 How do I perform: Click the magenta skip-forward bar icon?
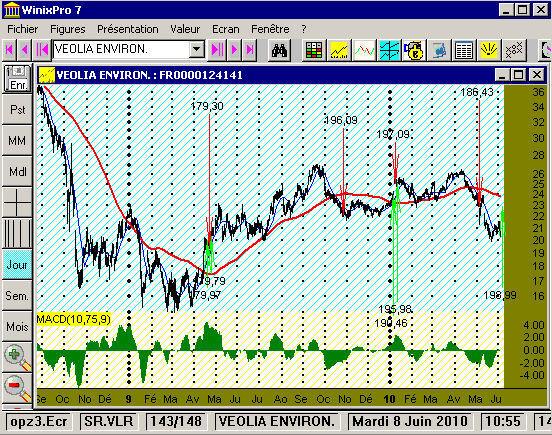click(x=217, y=50)
